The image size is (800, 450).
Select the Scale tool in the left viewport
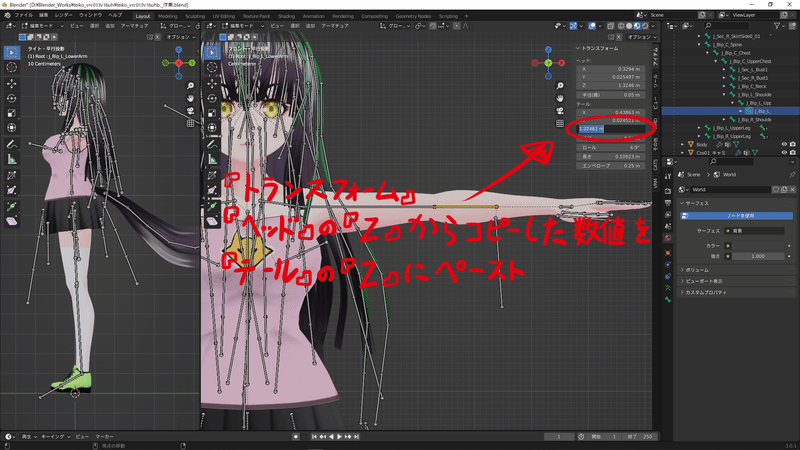pos(12,113)
